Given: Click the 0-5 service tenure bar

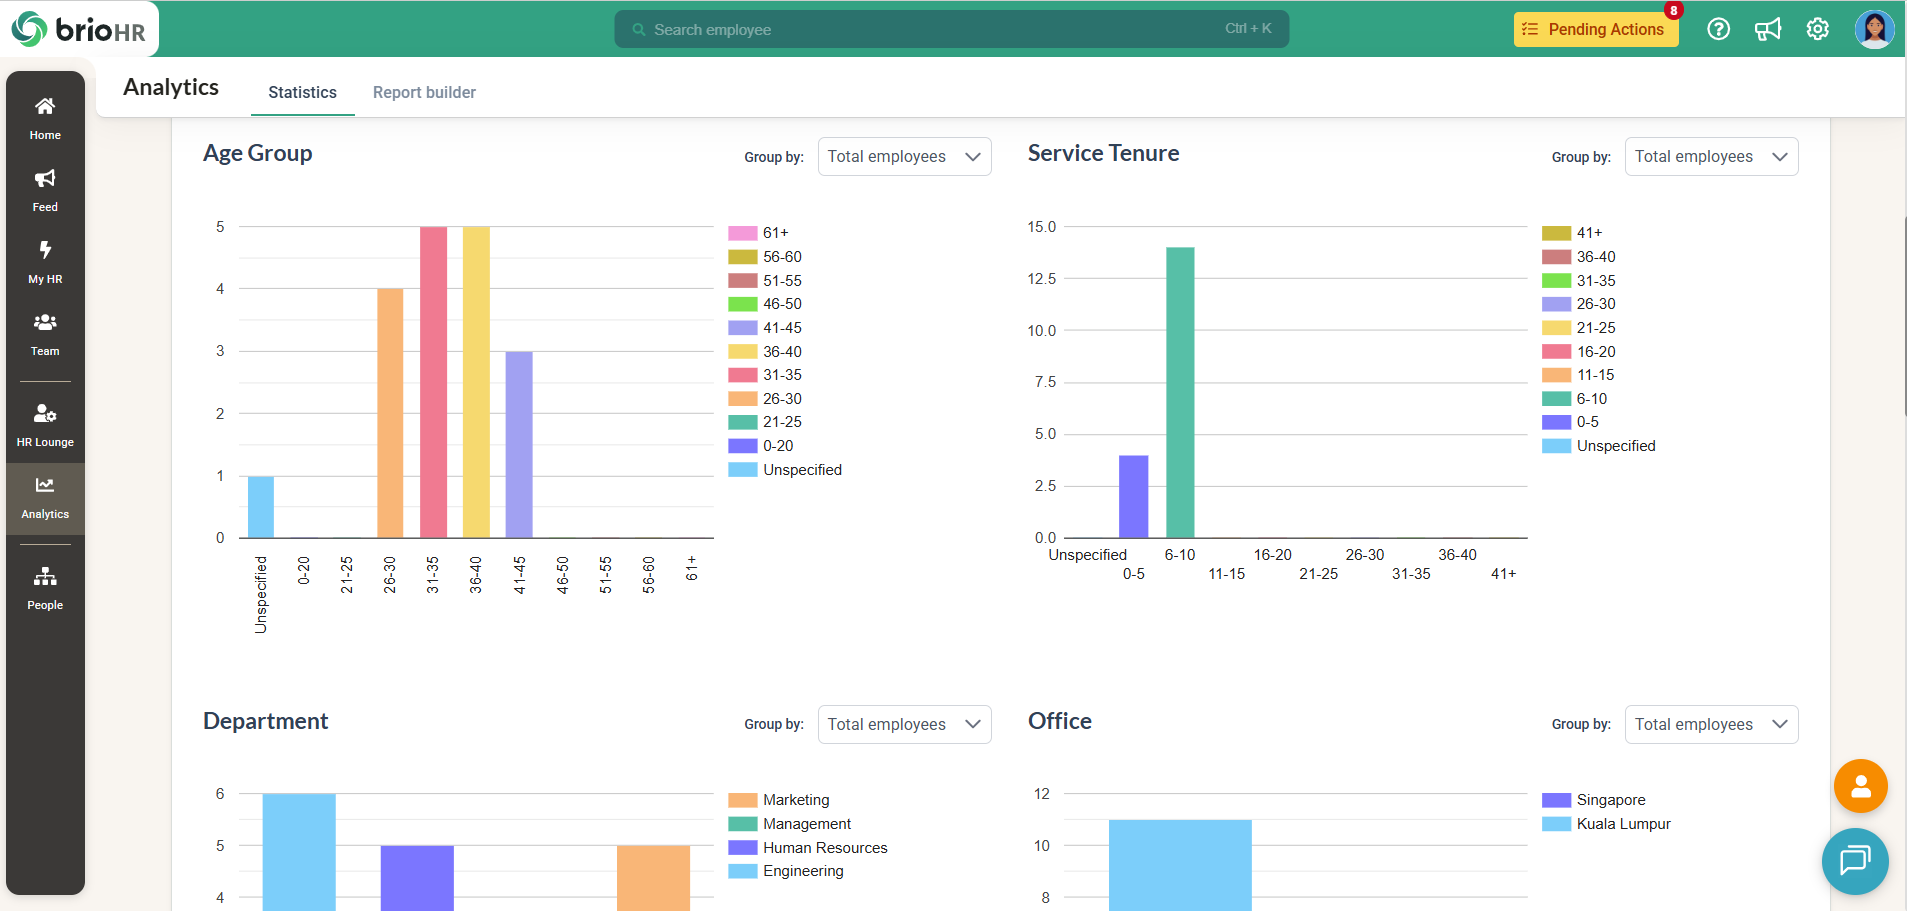Looking at the screenshot, I should tap(1133, 496).
